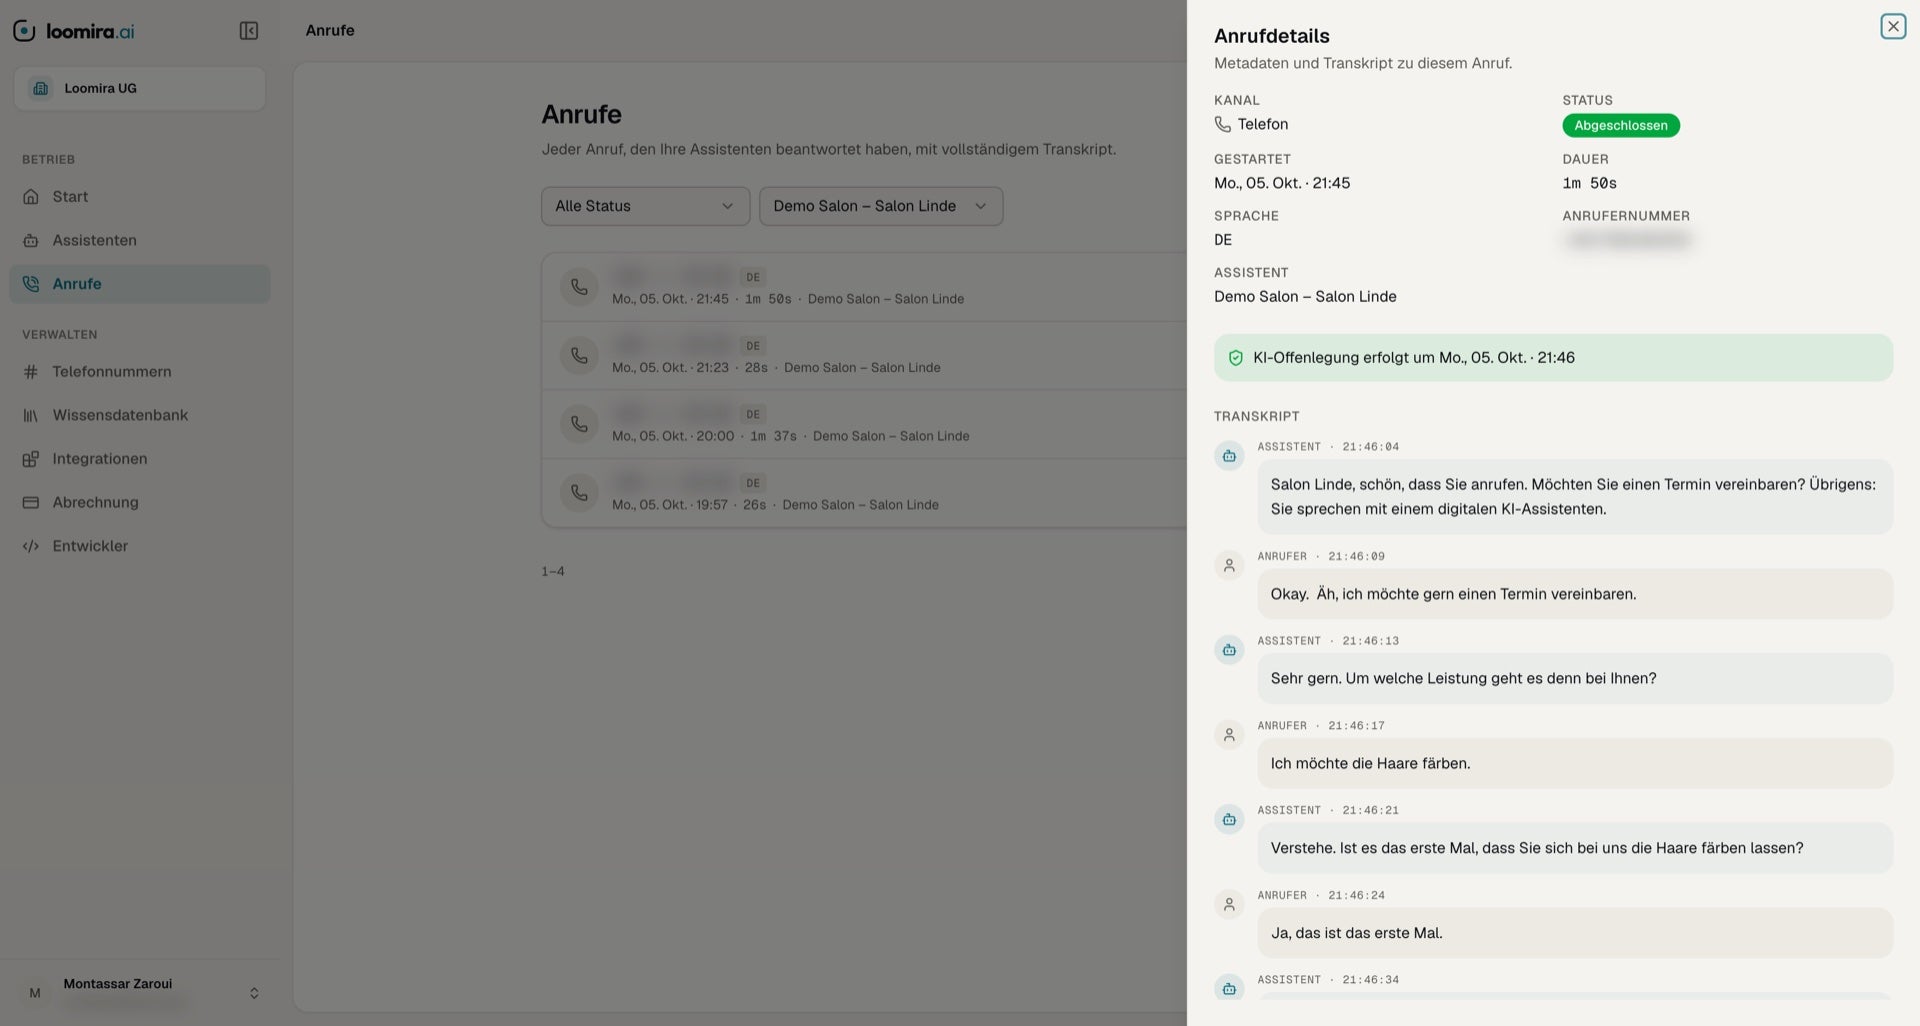Select Anrufe in the sidebar
This screenshot has width=1920, height=1026.
[x=140, y=284]
